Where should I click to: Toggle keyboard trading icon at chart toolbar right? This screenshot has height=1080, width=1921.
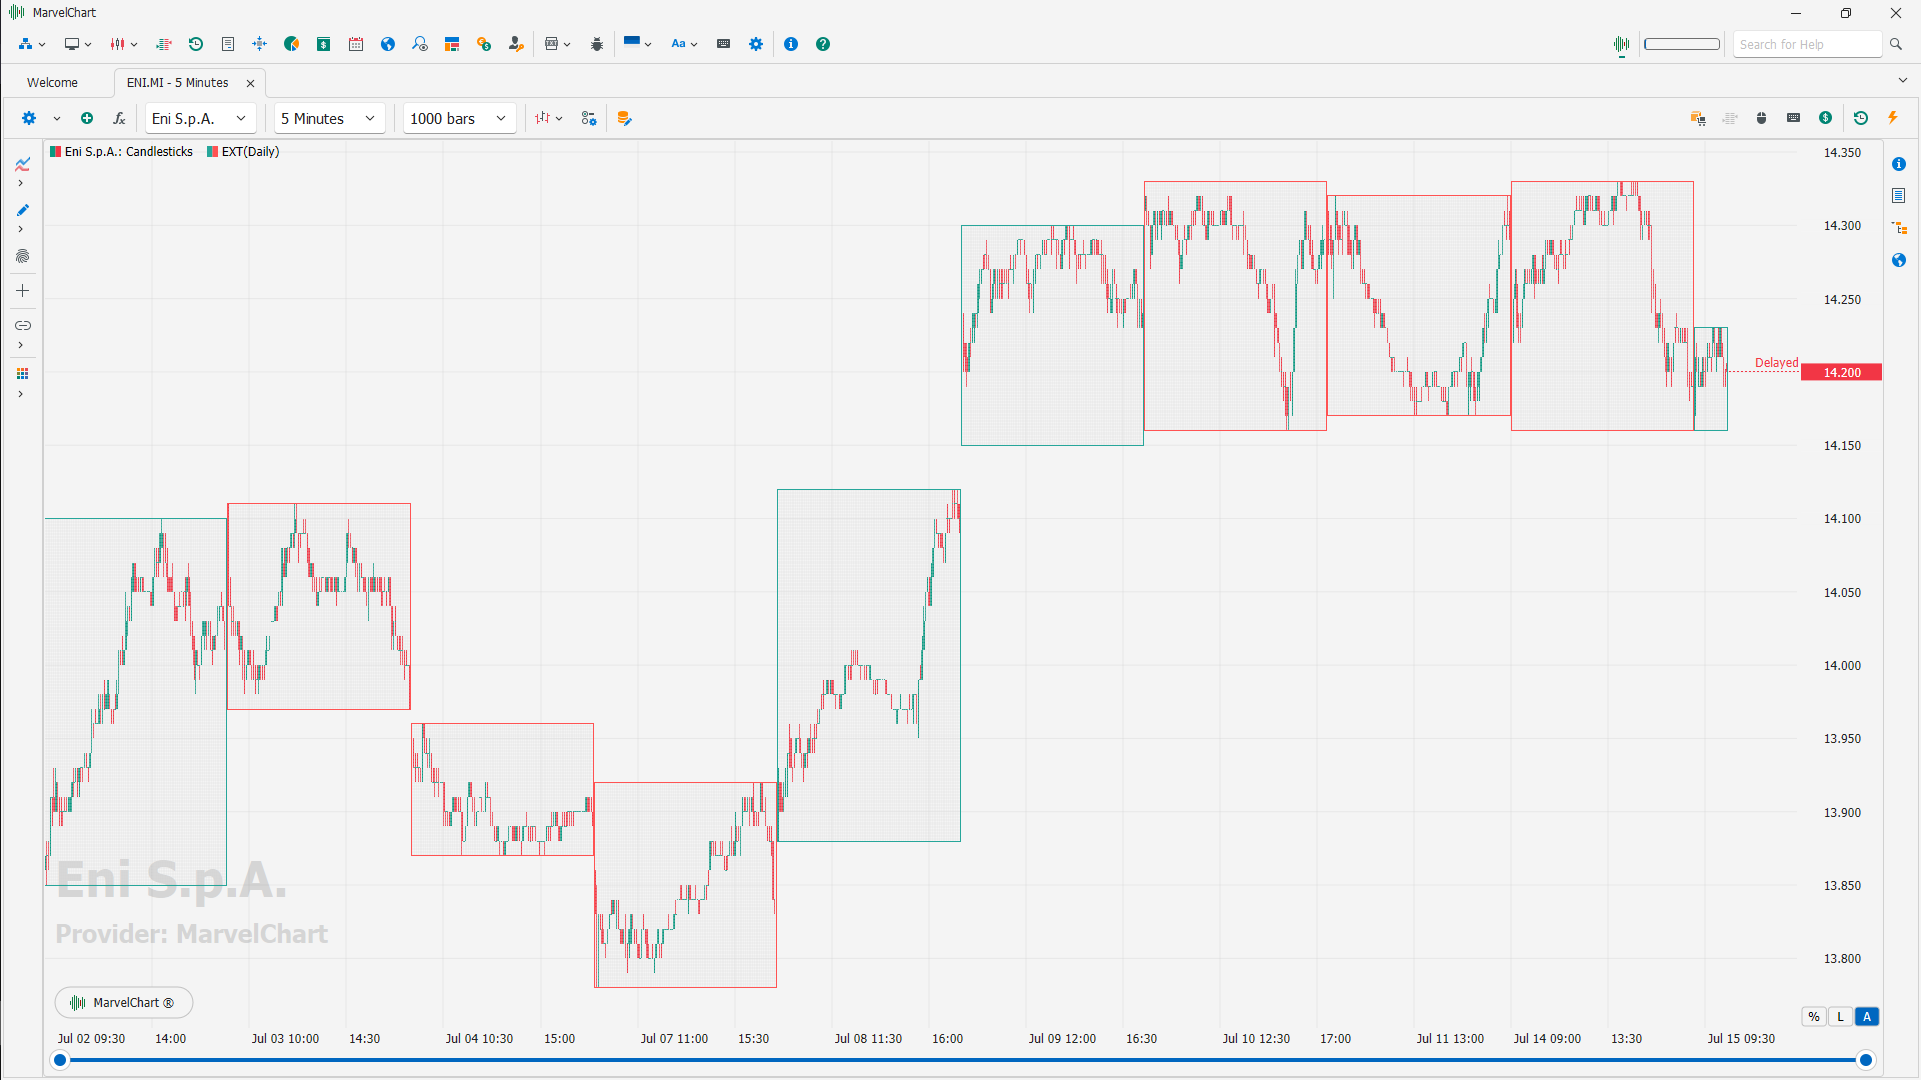tap(1794, 118)
